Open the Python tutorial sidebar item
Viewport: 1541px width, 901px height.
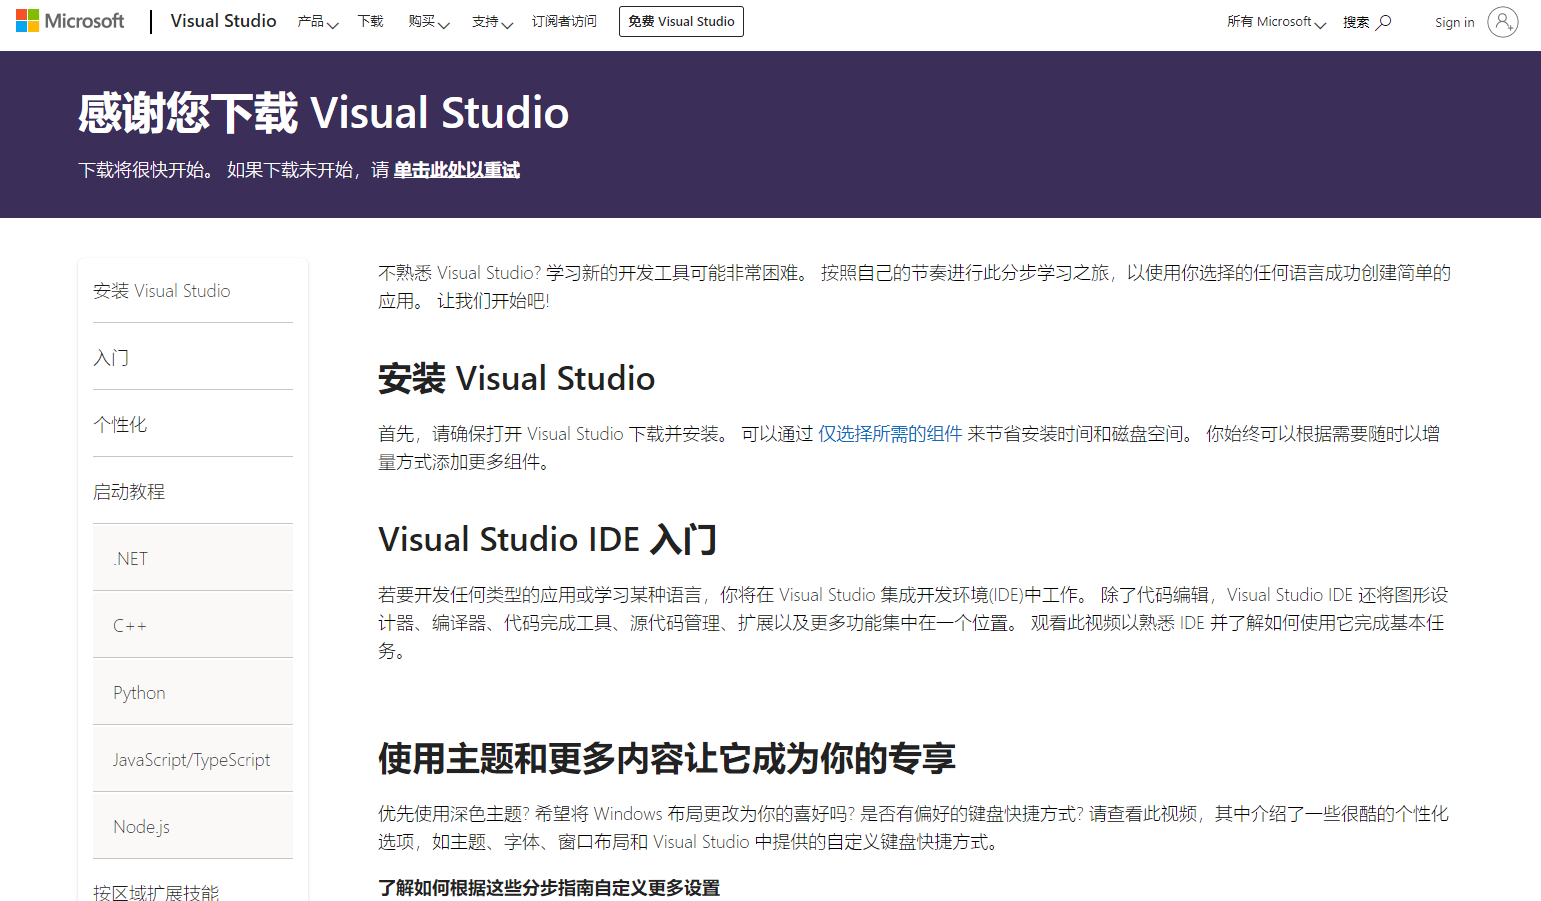(193, 692)
